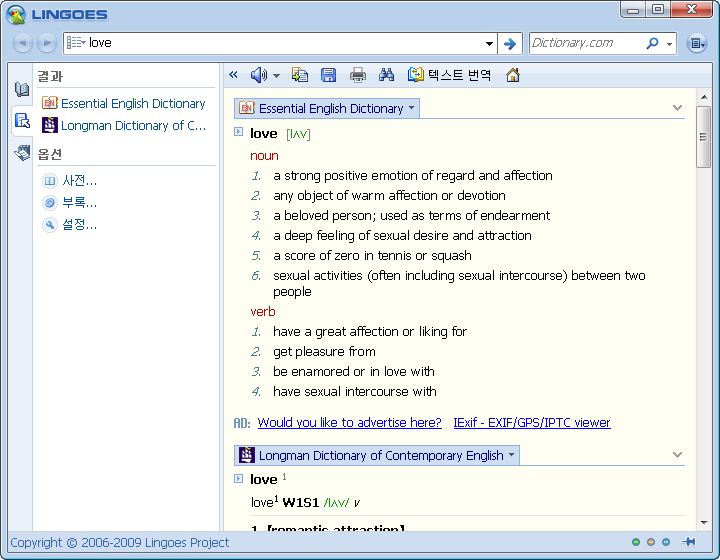
Task: Click the red 'noun' part-of-speech label
Action: click(x=264, y=156)
